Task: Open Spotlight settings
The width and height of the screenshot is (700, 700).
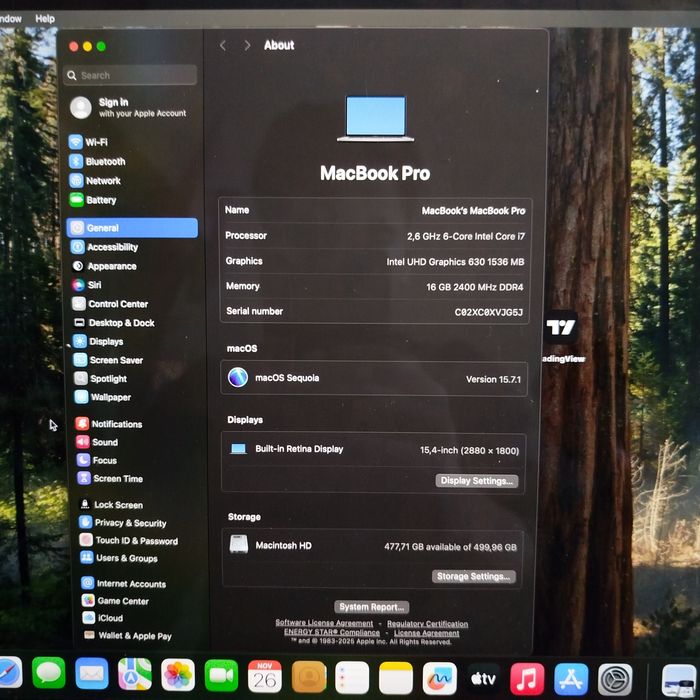Action: (x=100, y=379)
